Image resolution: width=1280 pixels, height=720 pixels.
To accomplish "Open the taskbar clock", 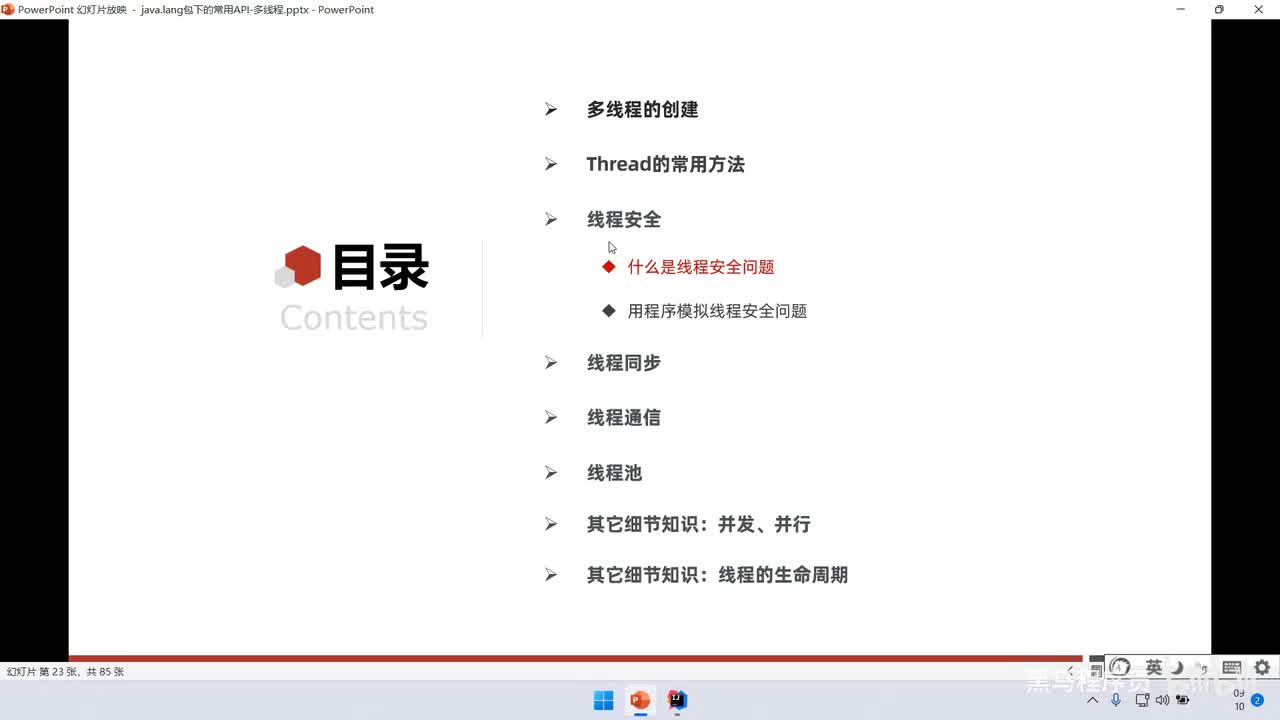I will pos(1239,700).
